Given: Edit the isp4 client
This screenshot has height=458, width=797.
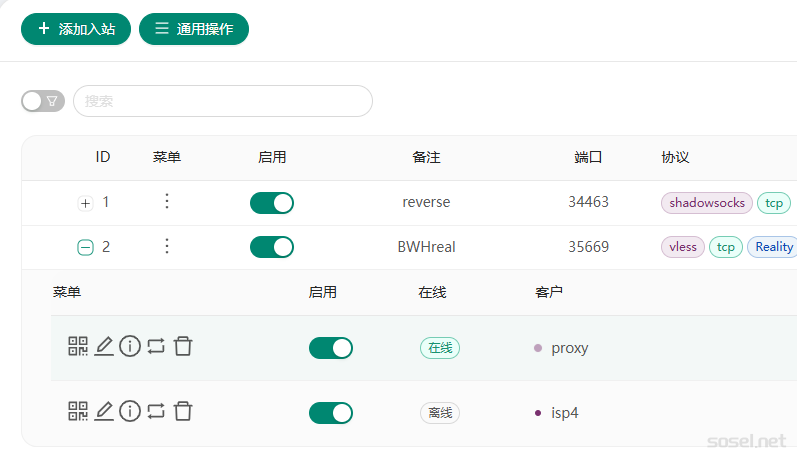Looking at the screenshot, I should click(104, 411).
